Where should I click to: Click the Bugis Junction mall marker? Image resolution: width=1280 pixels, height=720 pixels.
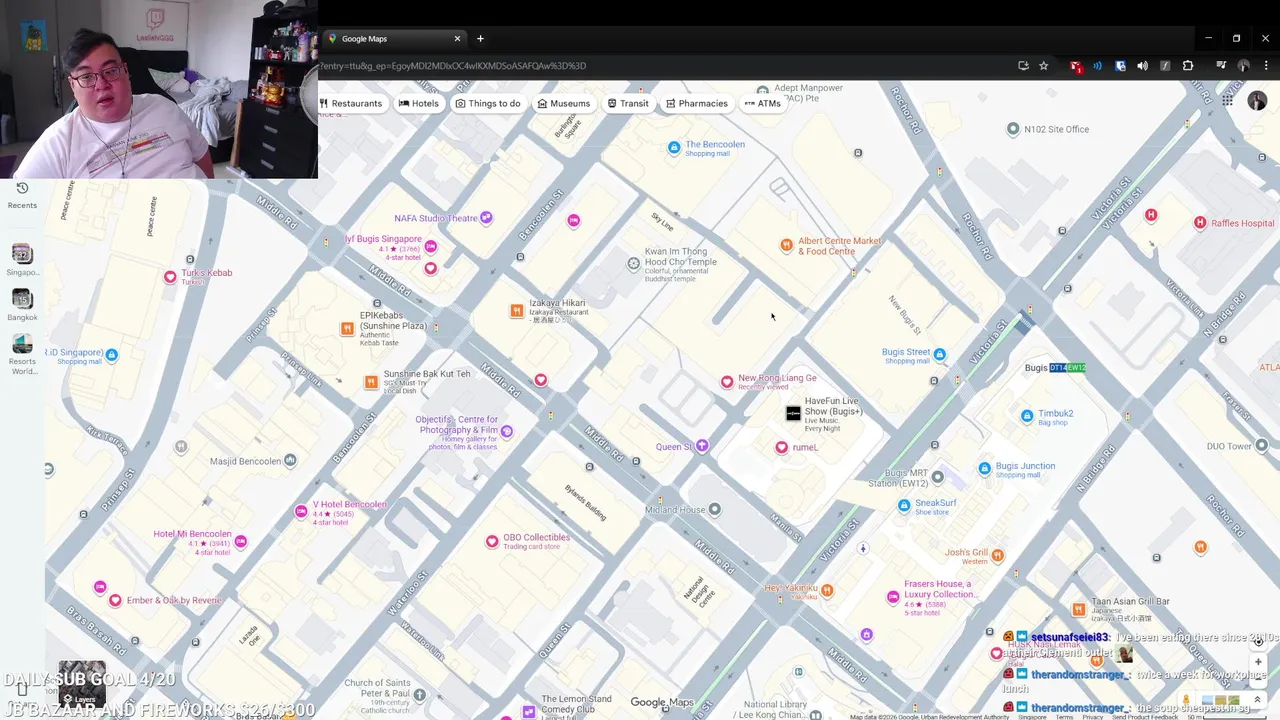[985, 468]
